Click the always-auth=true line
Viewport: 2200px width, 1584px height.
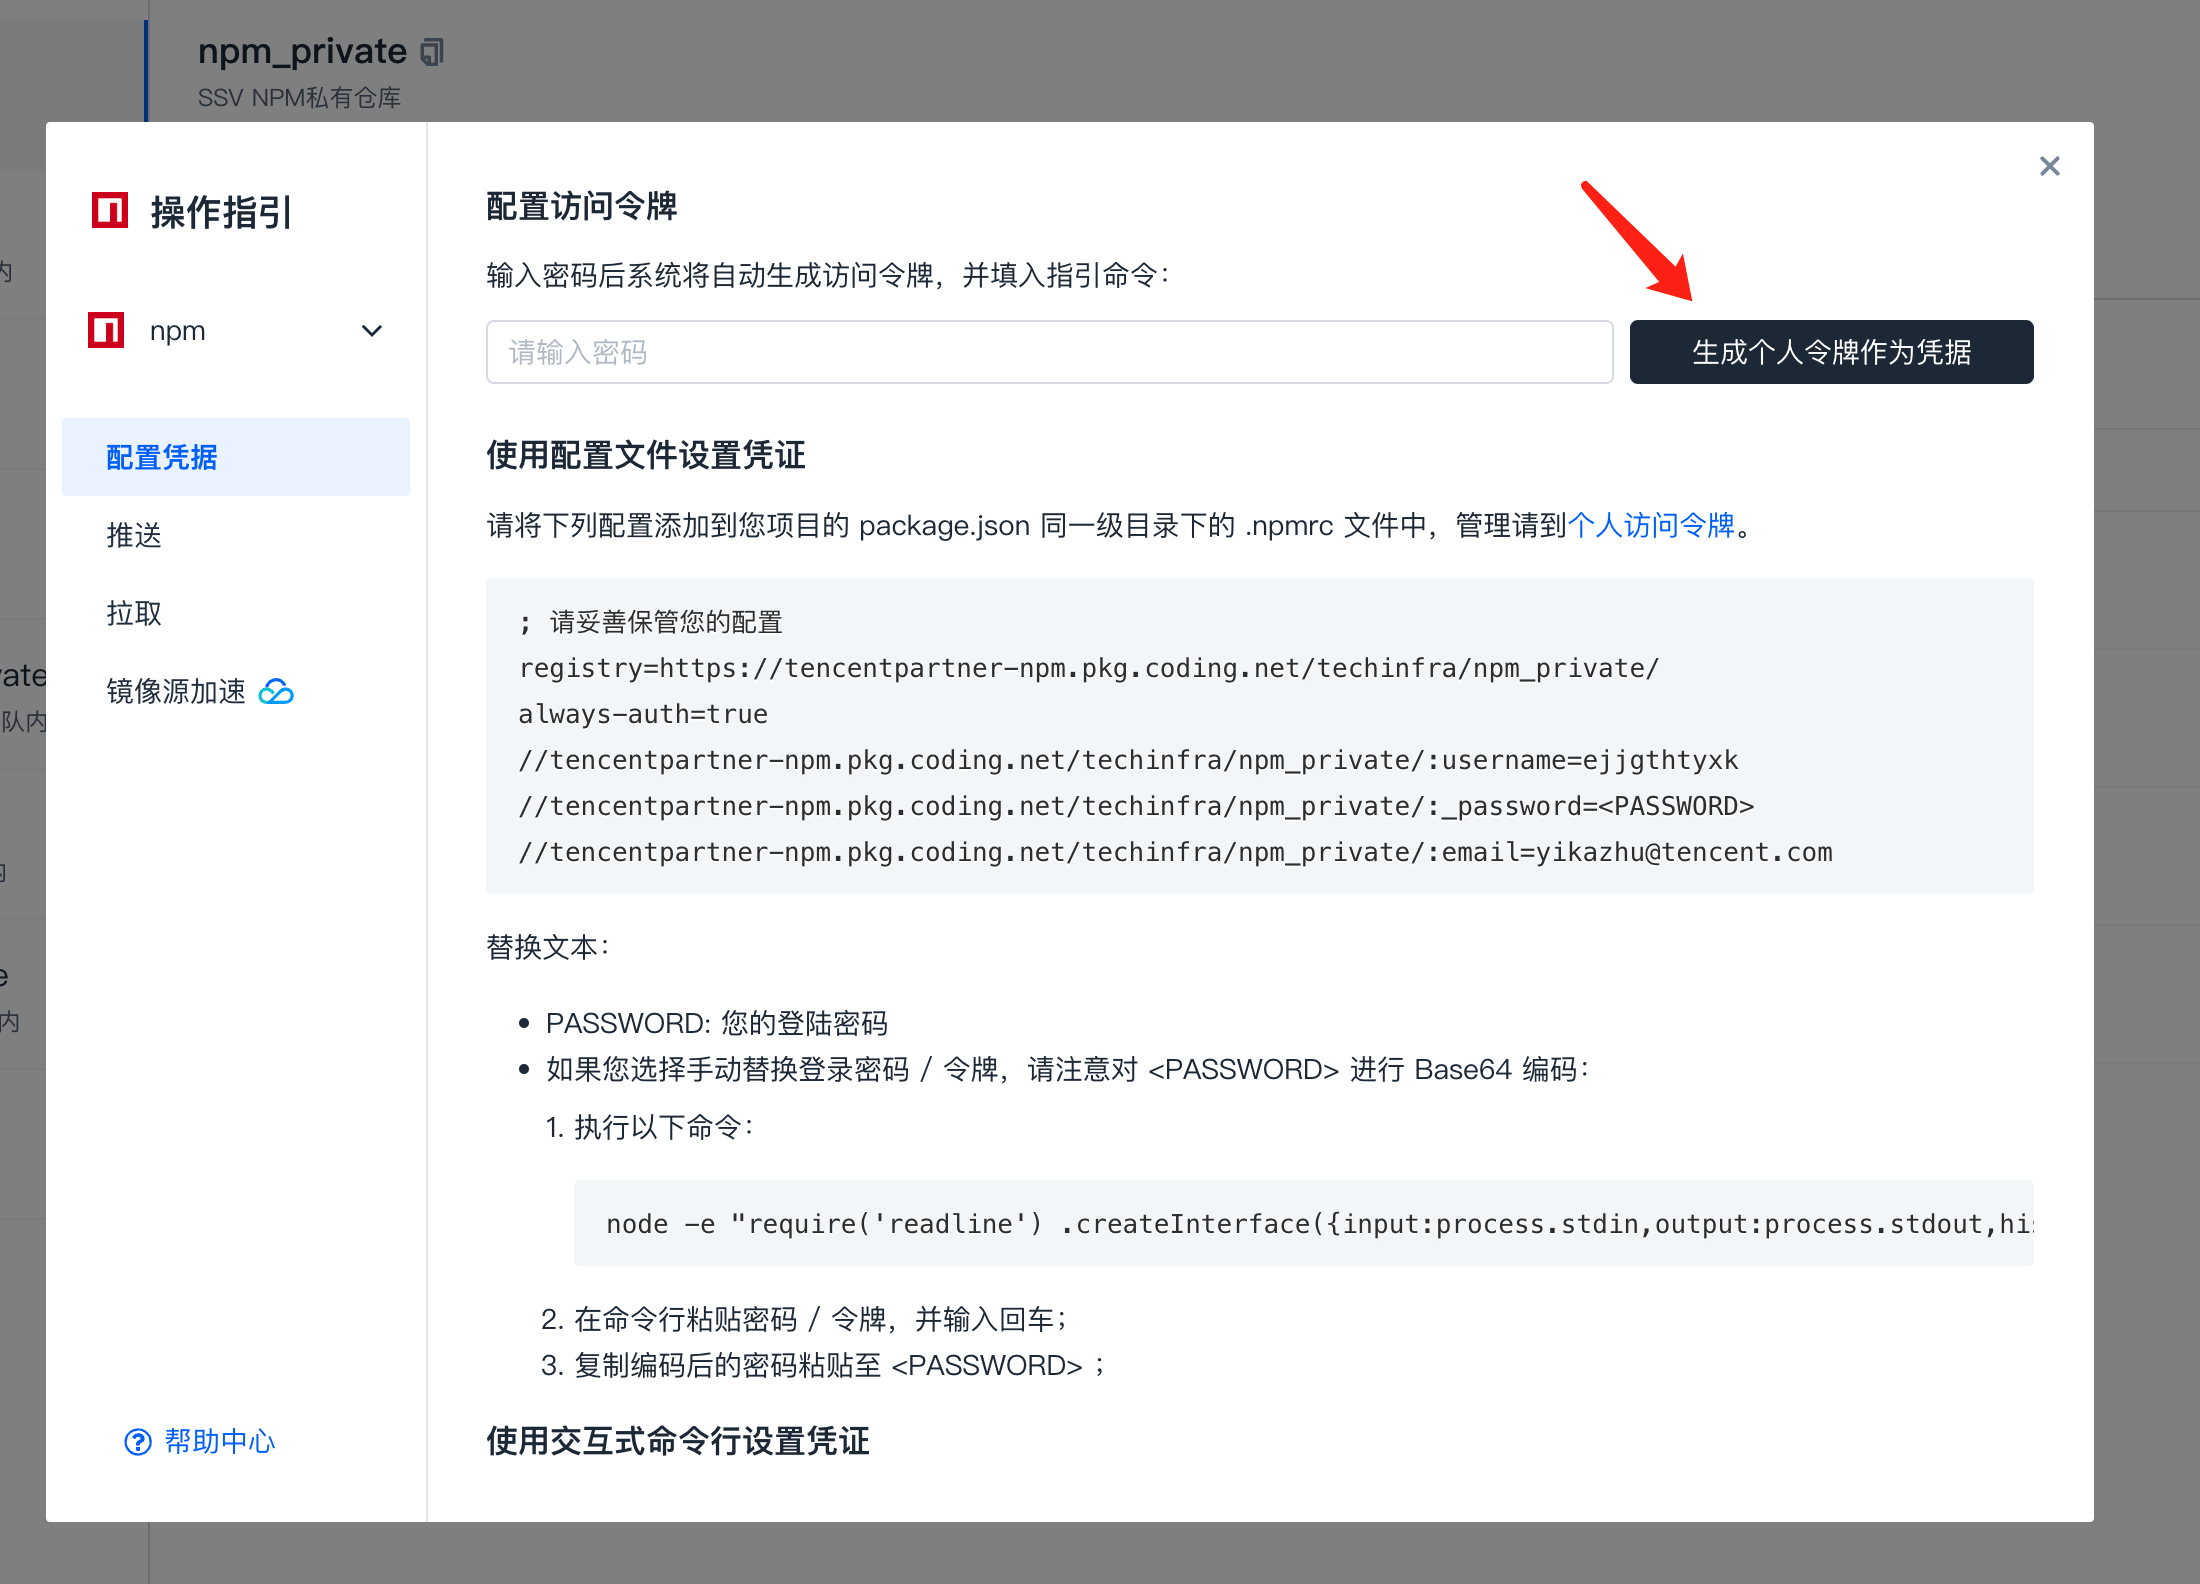click(643, 714)
